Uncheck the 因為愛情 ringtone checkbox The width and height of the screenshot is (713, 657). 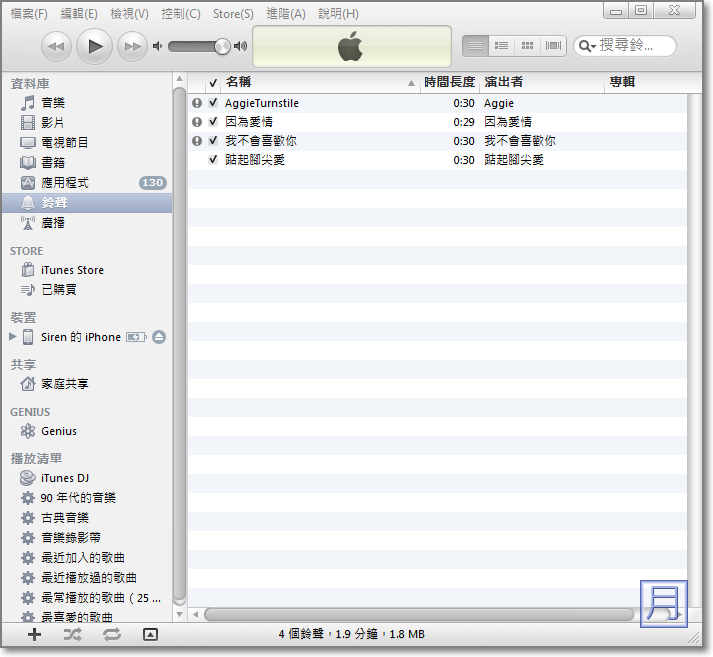[213, 122]
